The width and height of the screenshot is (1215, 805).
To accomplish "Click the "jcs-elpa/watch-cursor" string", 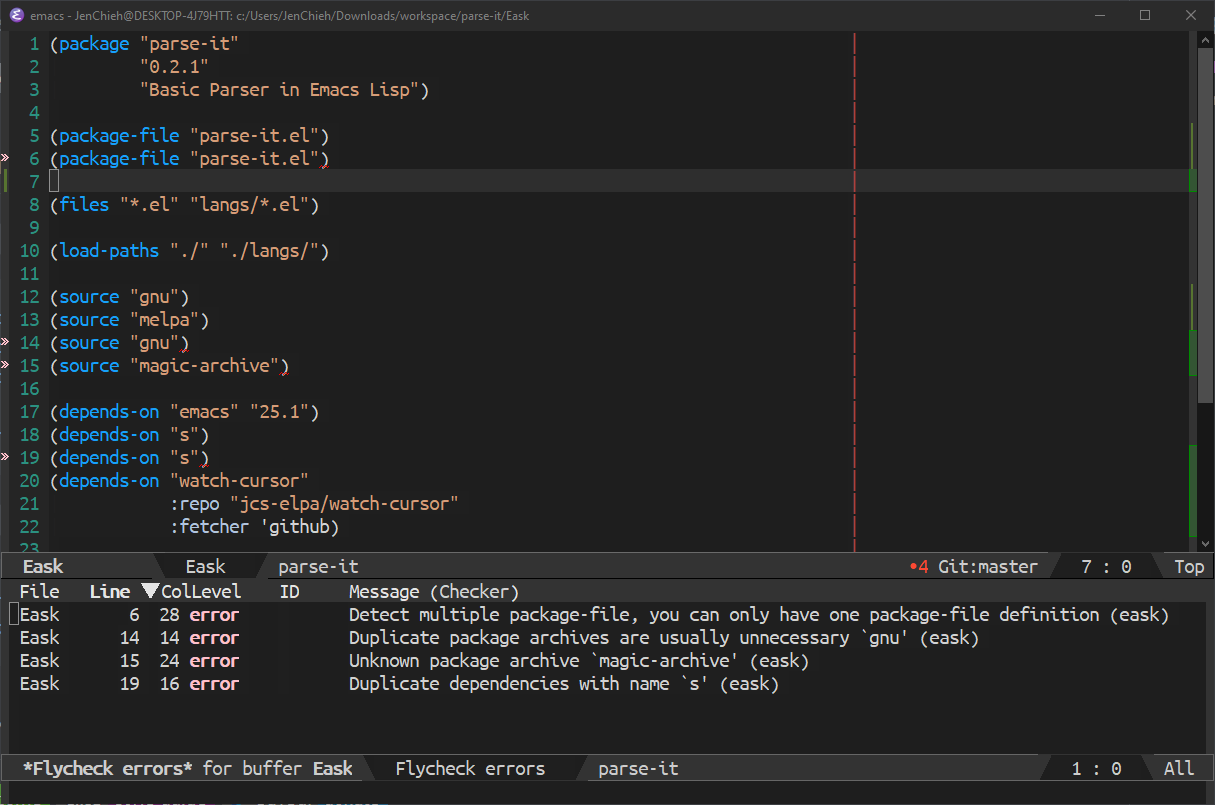I will [x=345, y=504].
